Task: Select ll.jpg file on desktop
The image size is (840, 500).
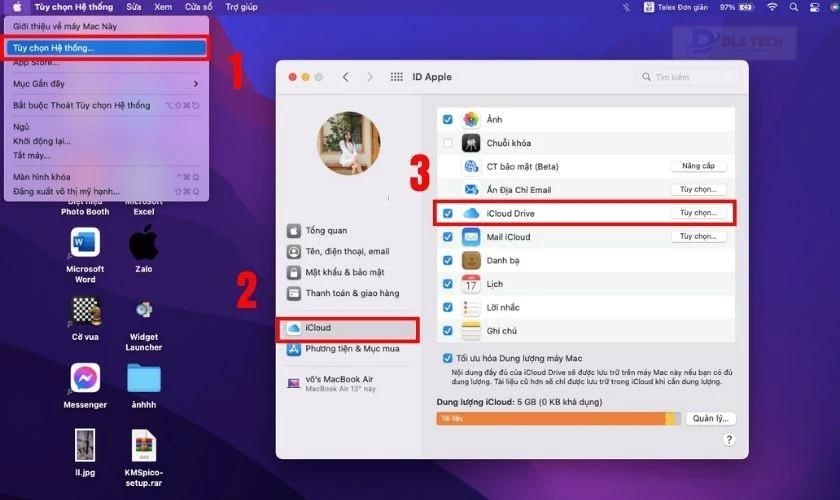Action: point(85,445)
